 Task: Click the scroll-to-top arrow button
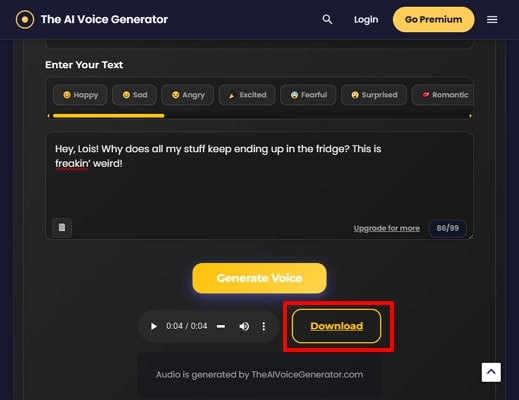(491, 372)
